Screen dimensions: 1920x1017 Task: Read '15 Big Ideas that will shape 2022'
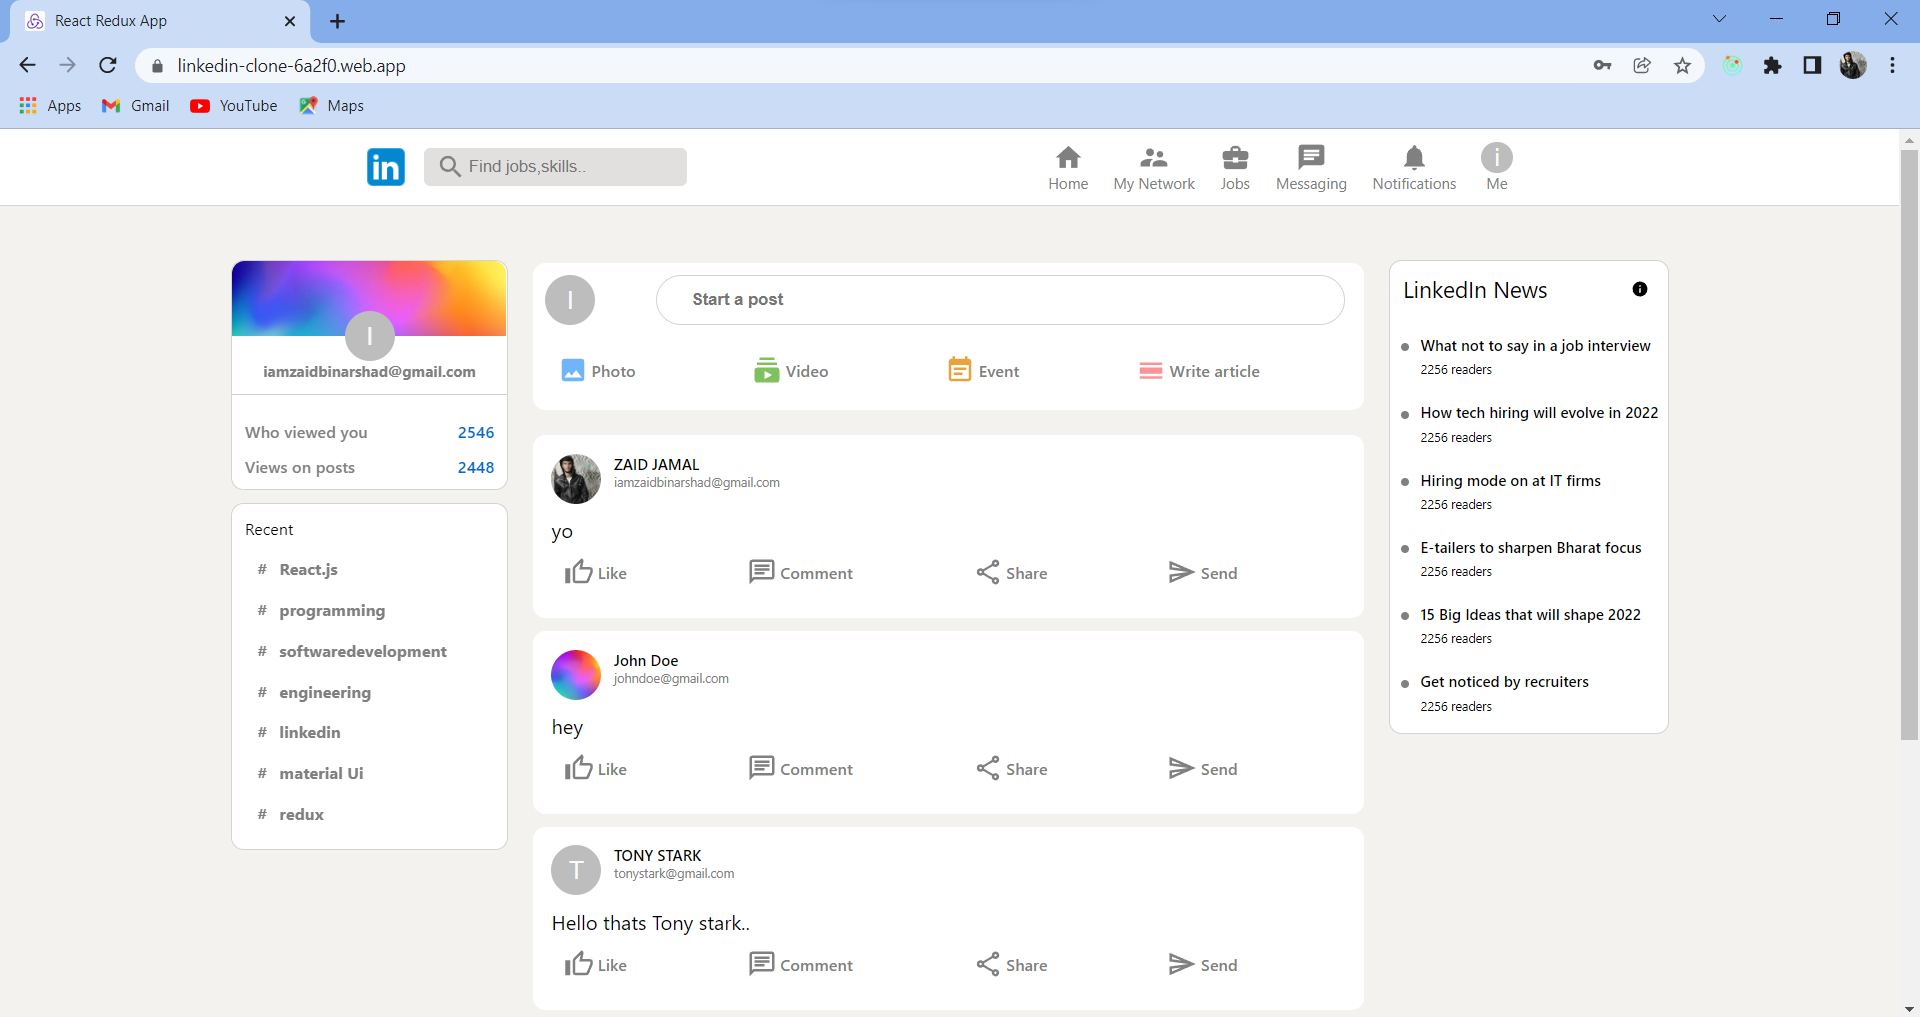point(1530,615)
